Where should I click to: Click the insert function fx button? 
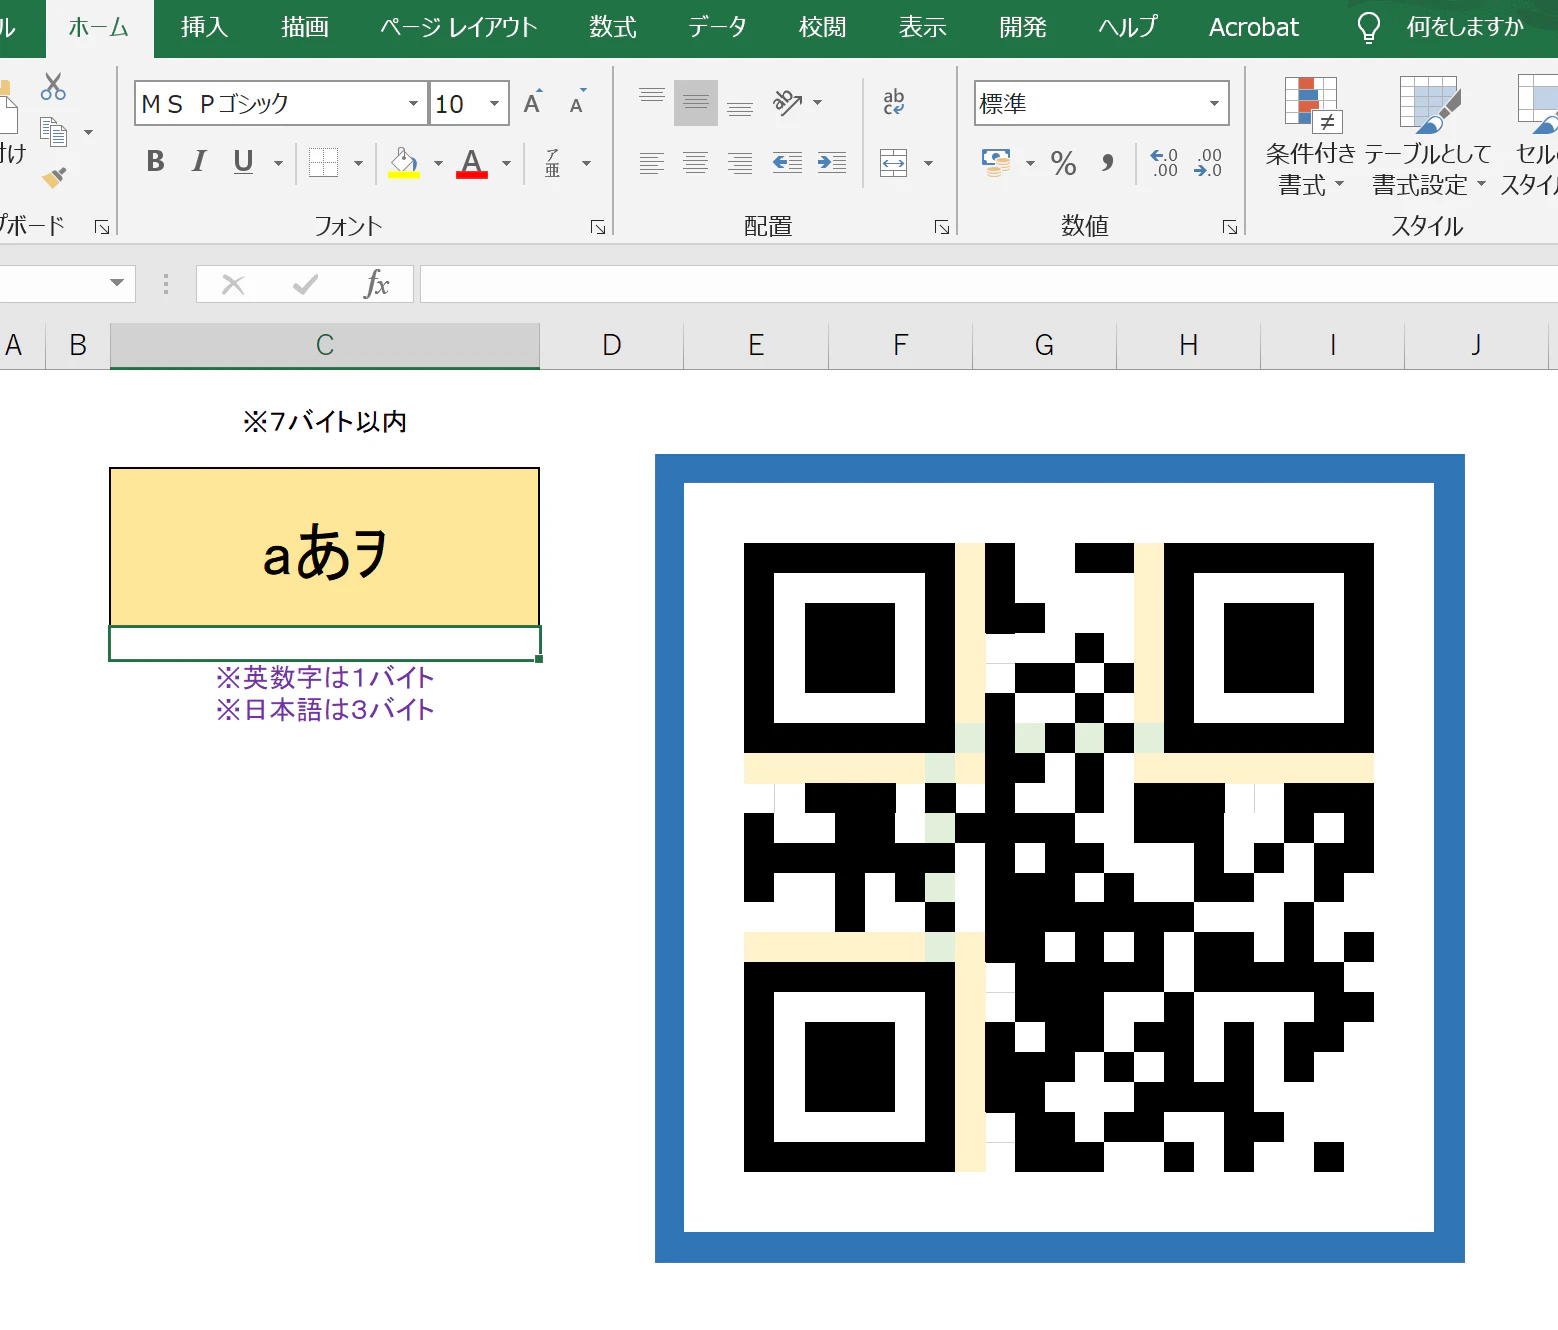coord(376,284)
